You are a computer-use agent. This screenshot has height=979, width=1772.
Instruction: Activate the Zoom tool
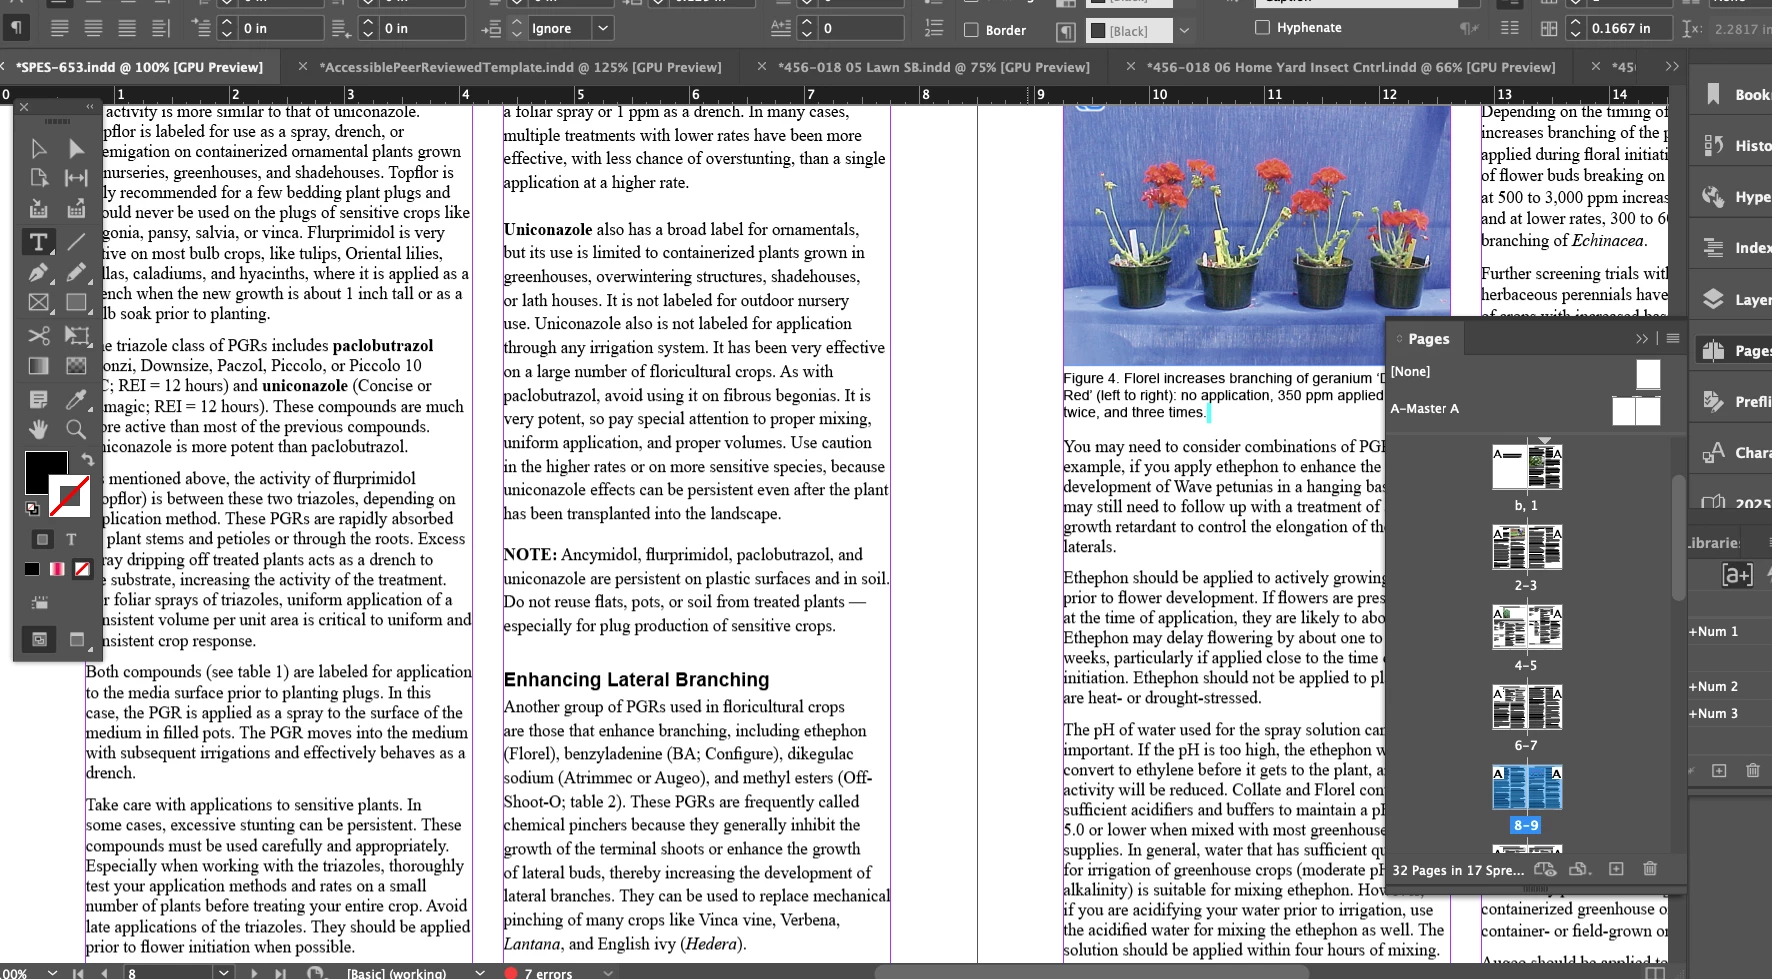click(x=76, y=430)
